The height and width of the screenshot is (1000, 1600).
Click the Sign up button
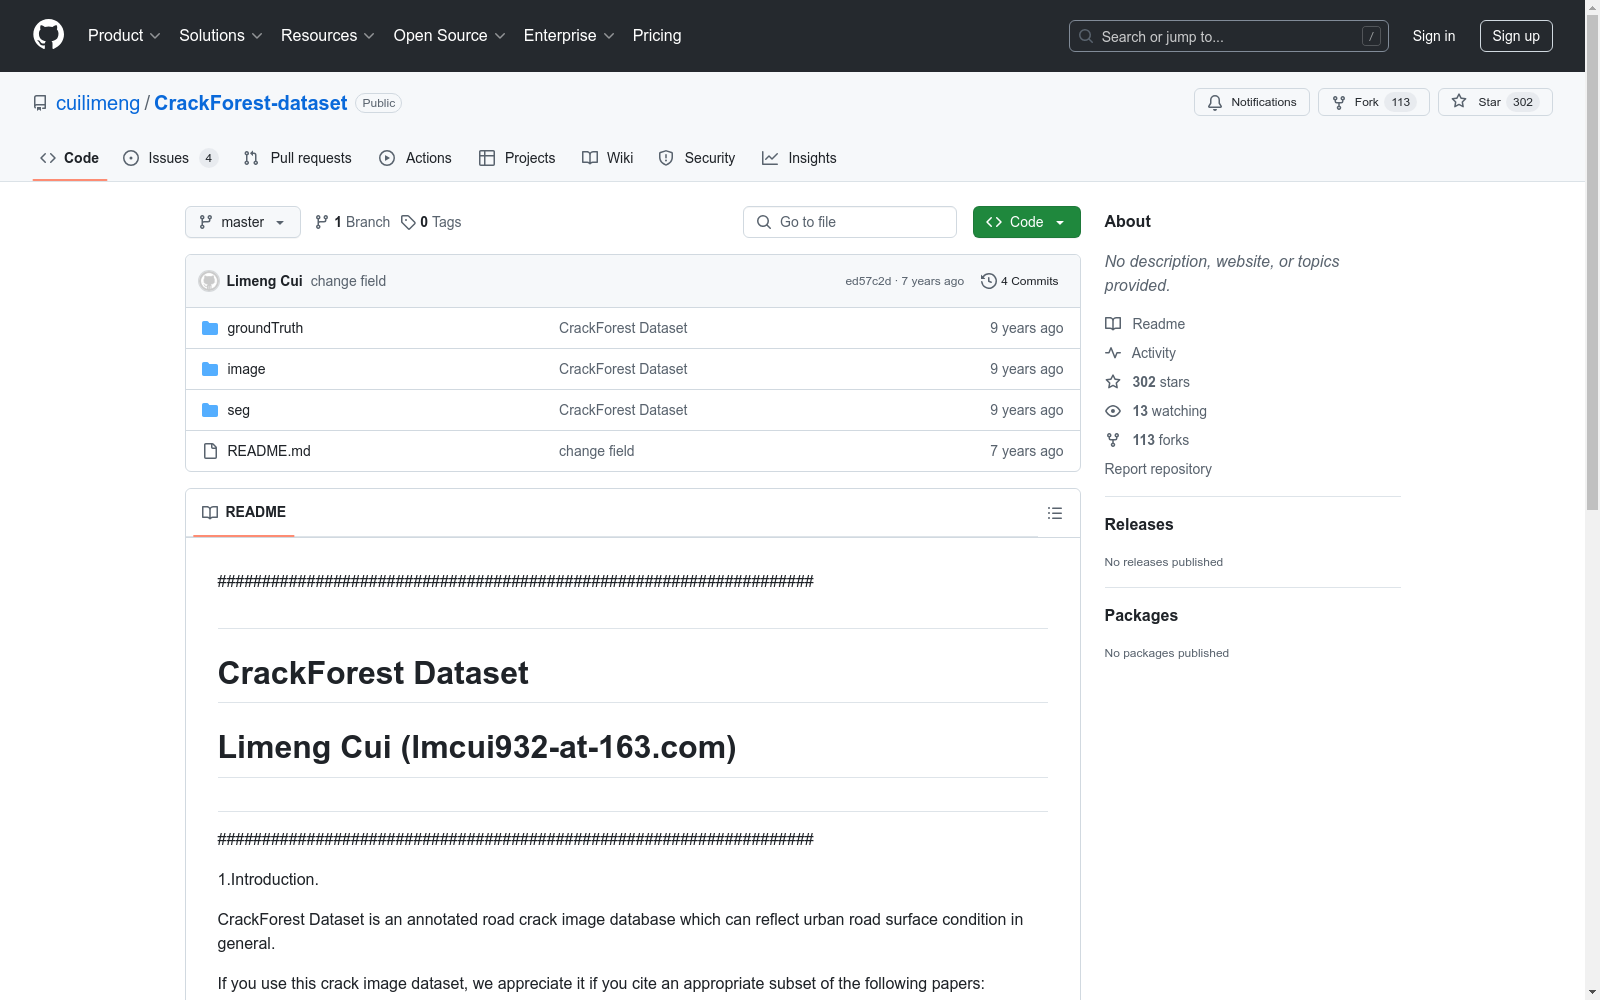pos(1516,36)
